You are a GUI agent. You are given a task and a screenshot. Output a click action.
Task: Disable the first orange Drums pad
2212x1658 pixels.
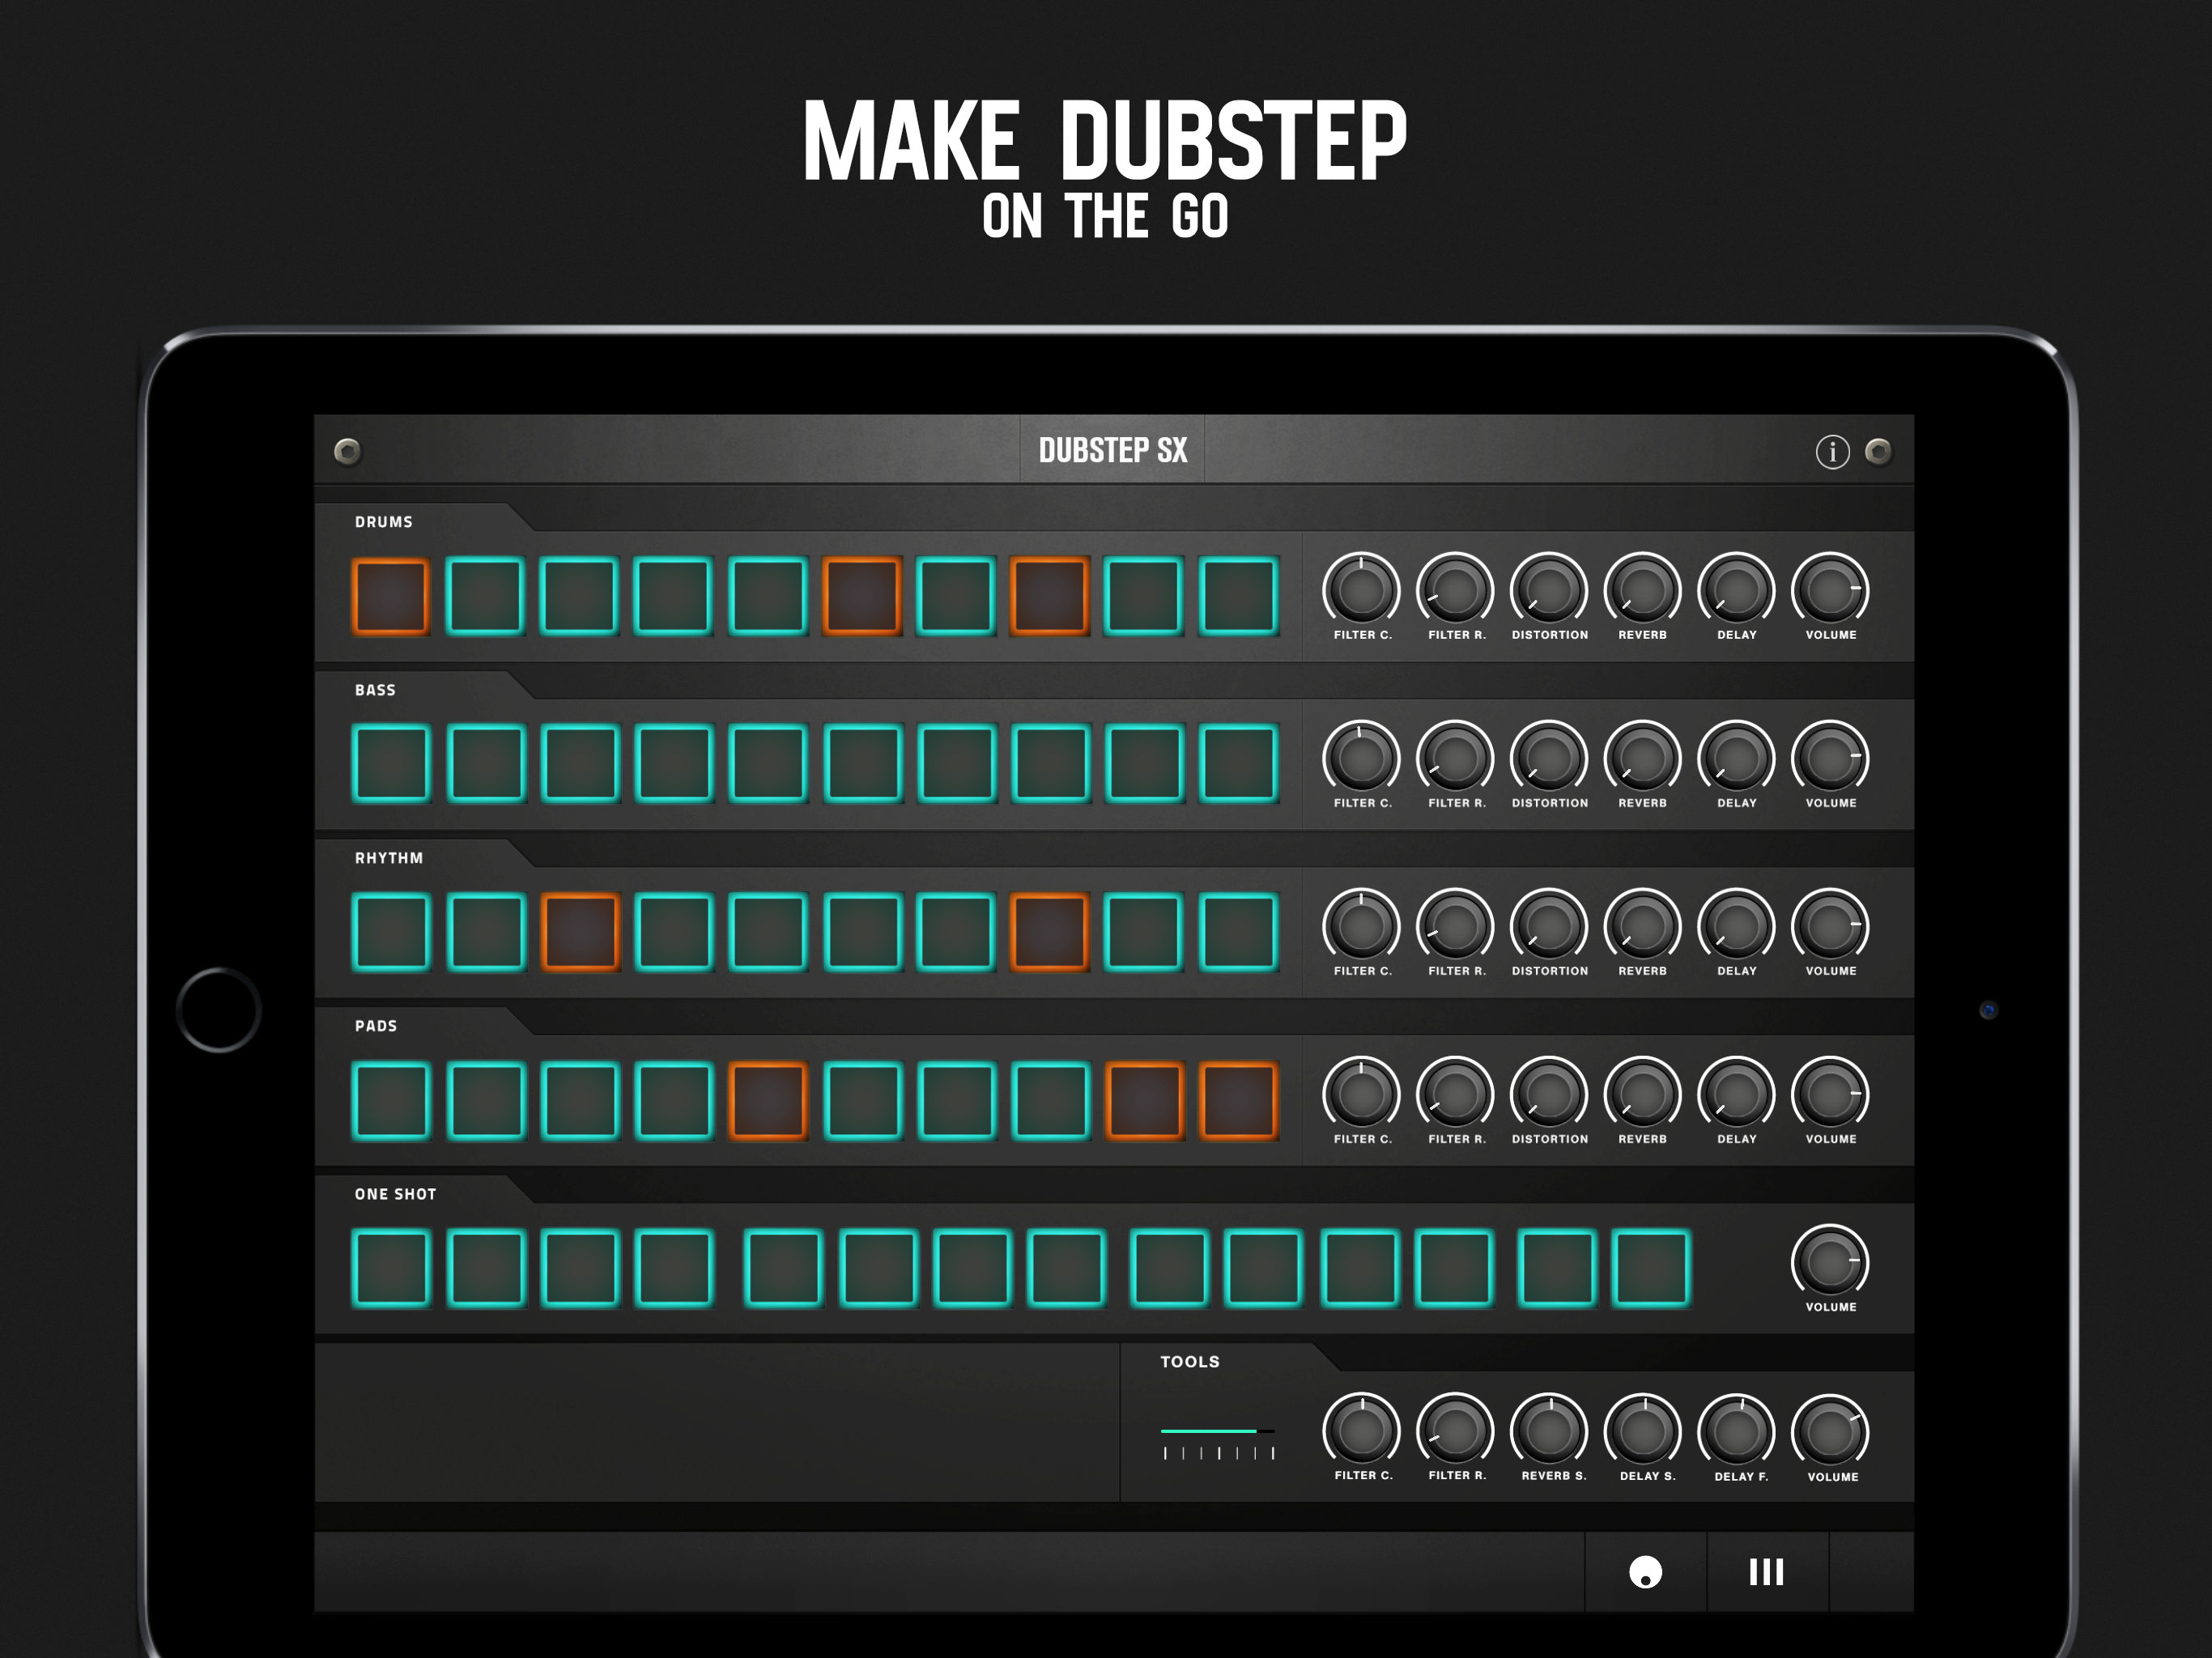(391, 597)
